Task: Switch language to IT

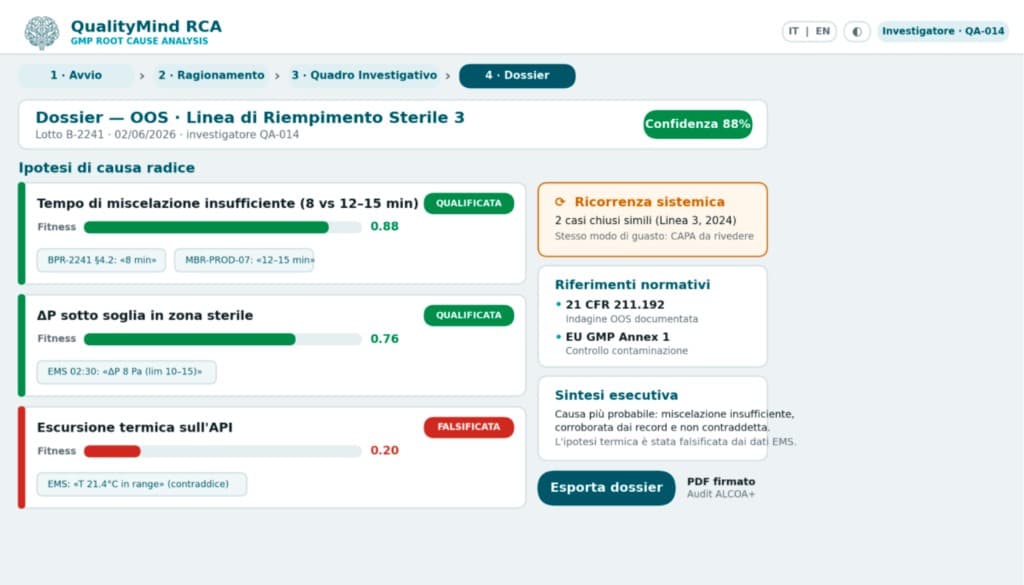Action: [x=793, y=31]
